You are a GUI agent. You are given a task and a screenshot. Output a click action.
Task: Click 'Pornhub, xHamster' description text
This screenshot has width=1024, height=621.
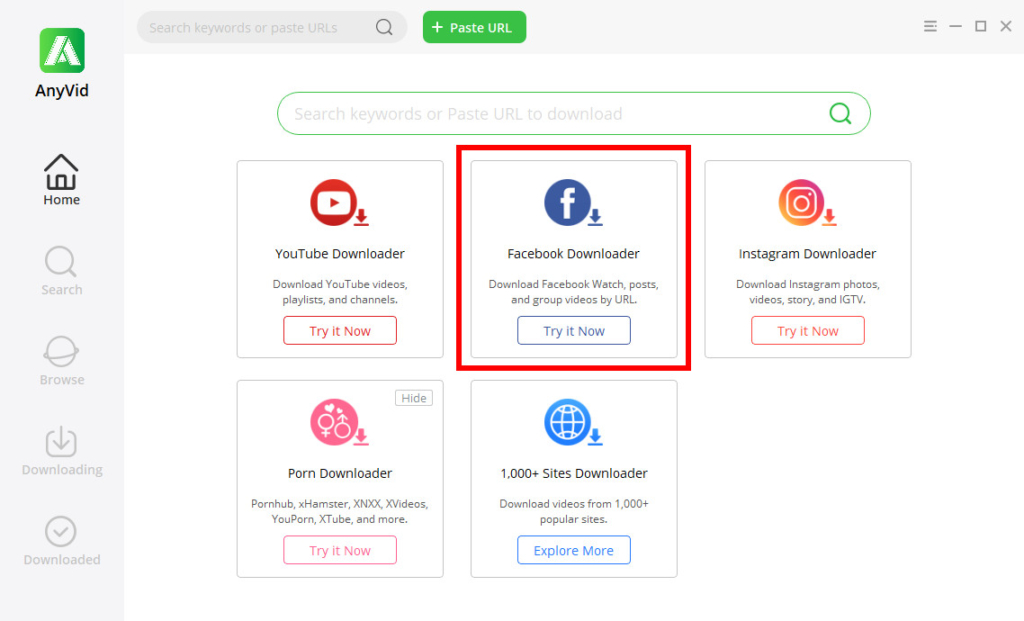340,511
